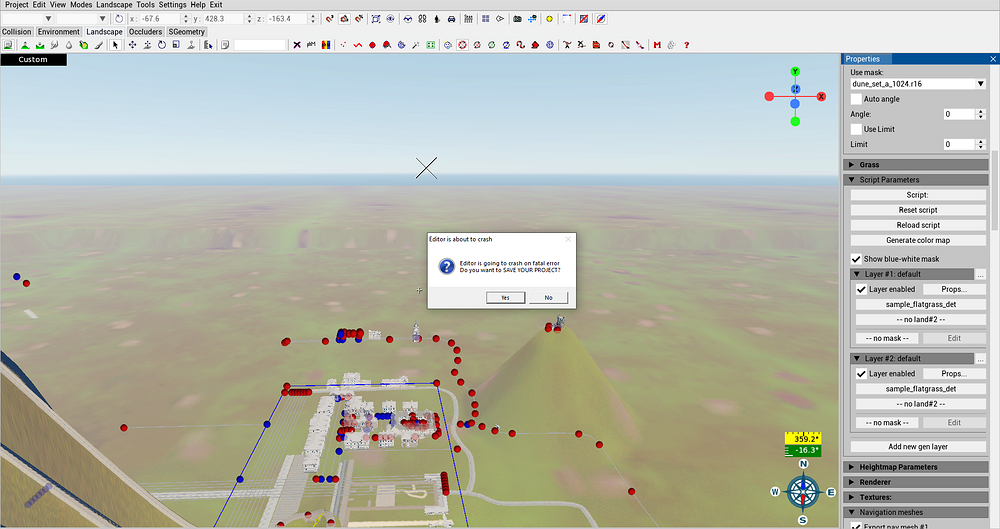Open the Tools menu
The image size is (1000, 529).
[145, 4]
